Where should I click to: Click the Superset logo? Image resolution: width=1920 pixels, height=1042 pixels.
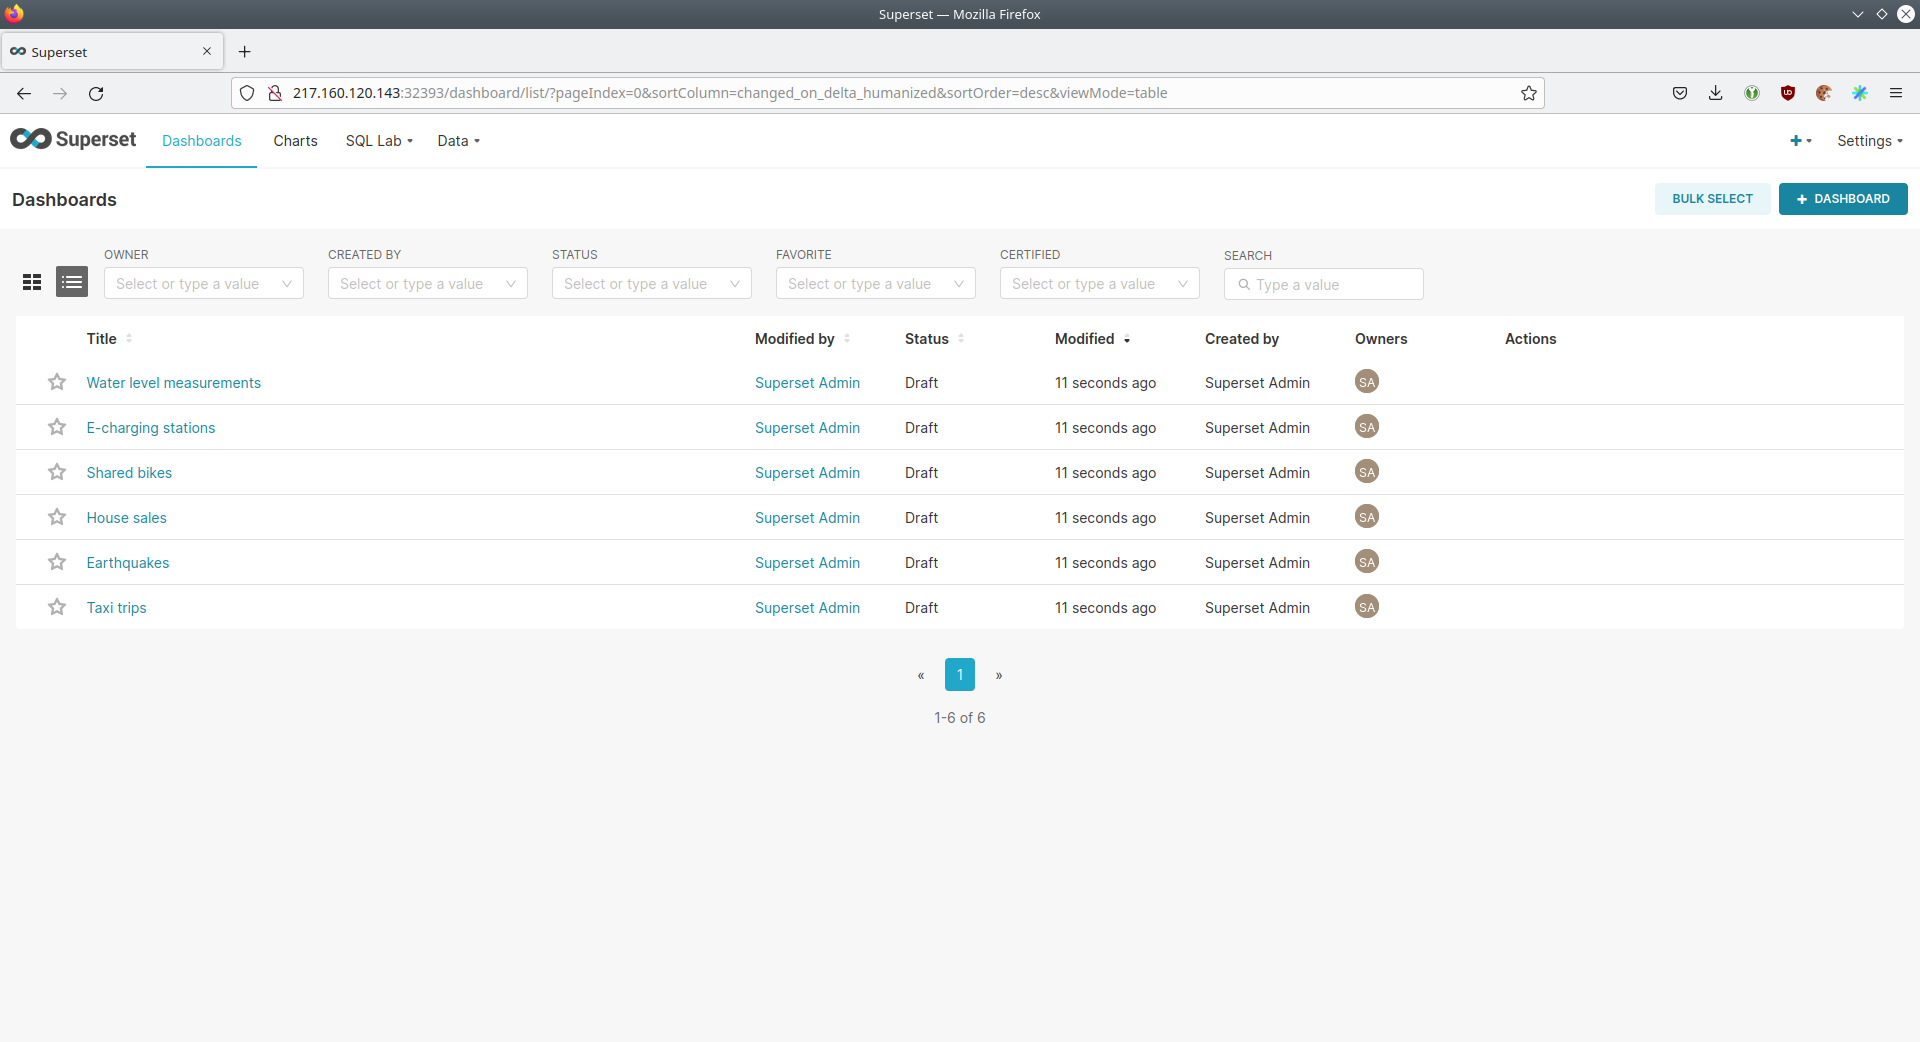[x=73, y=140]
